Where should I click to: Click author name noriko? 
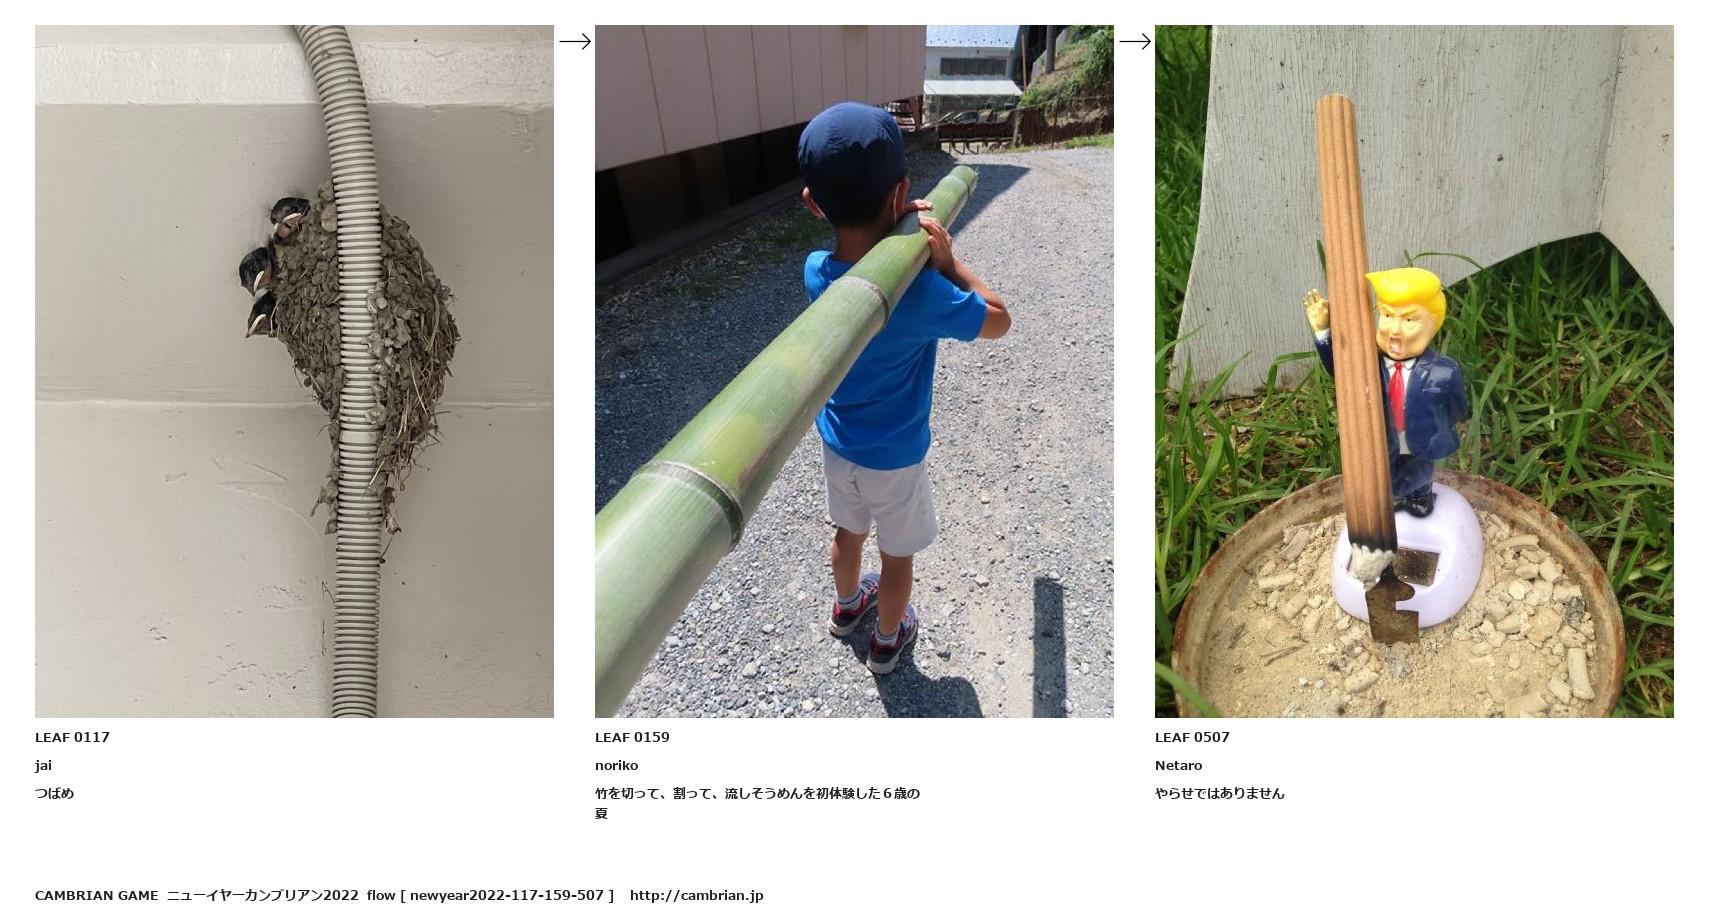click(616, 765)
